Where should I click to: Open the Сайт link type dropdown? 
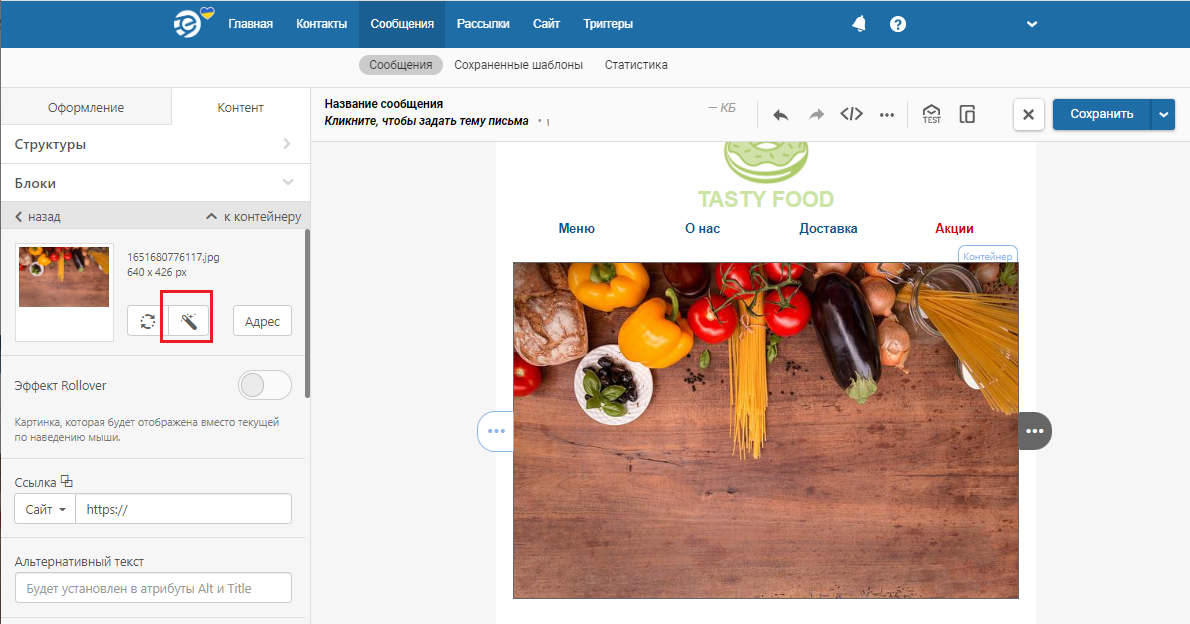pos(46,509)
